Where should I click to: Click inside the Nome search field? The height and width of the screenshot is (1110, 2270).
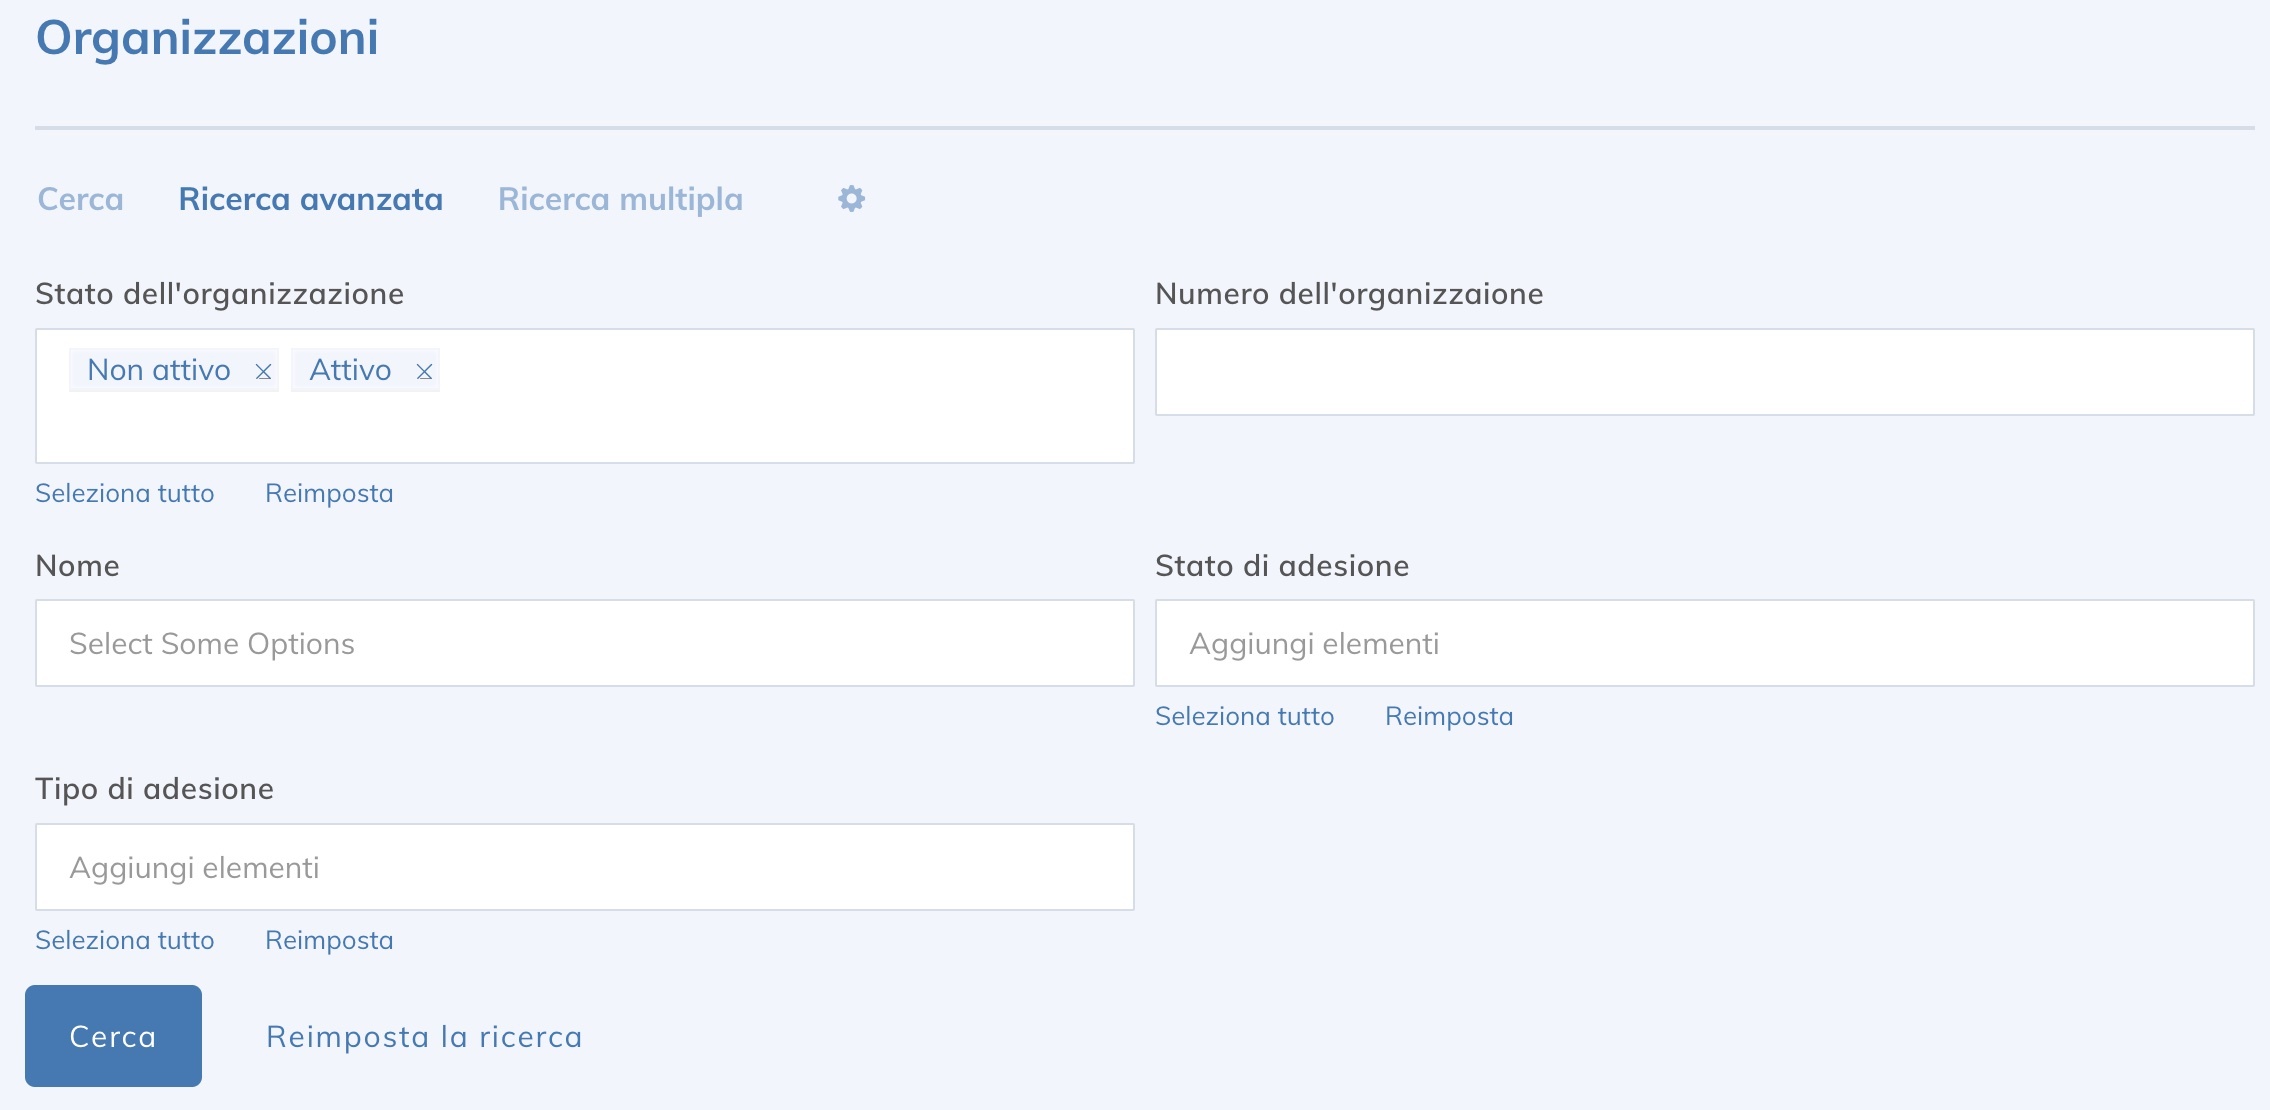pos(584,642)
